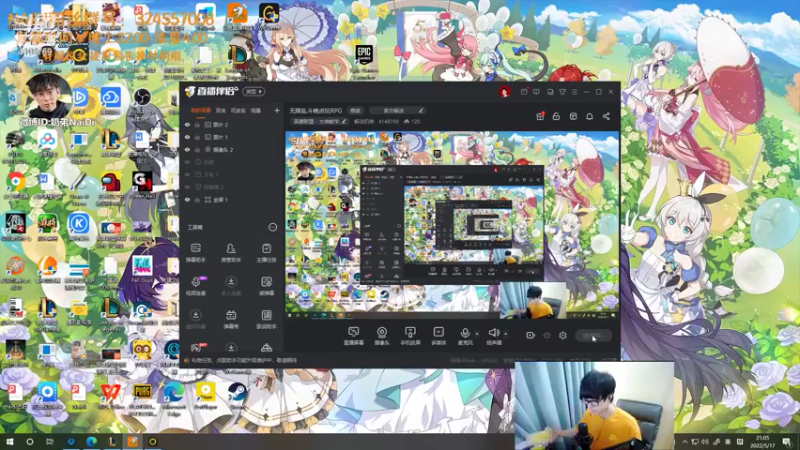Image resolution: width=800 pixels, height=450 pixels.
Task: Toggle visibility of 图片 1 source
Action: (x=187, y=137)
